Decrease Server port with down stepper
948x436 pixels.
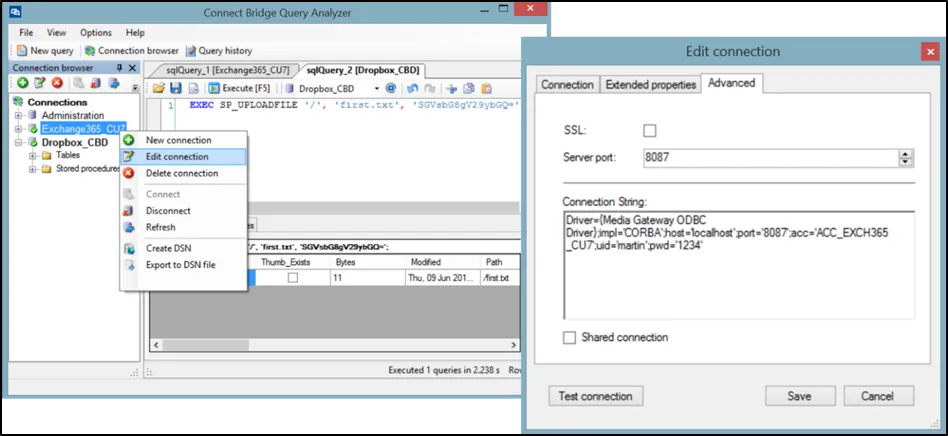[x=905, y=163]
